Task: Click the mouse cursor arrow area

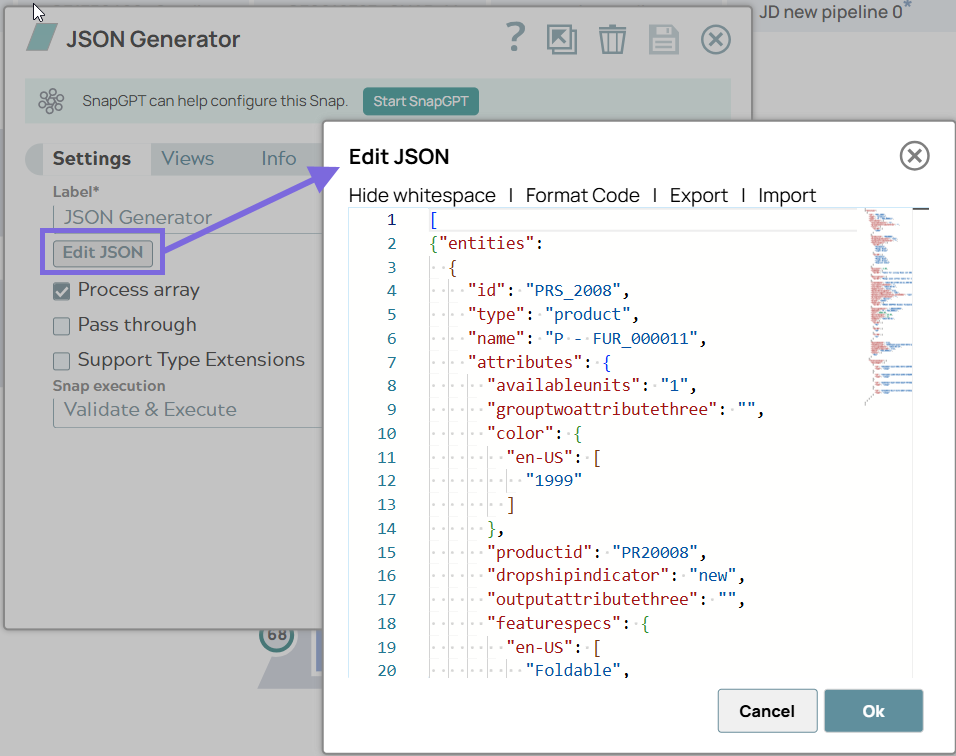Action: [35, 12]
